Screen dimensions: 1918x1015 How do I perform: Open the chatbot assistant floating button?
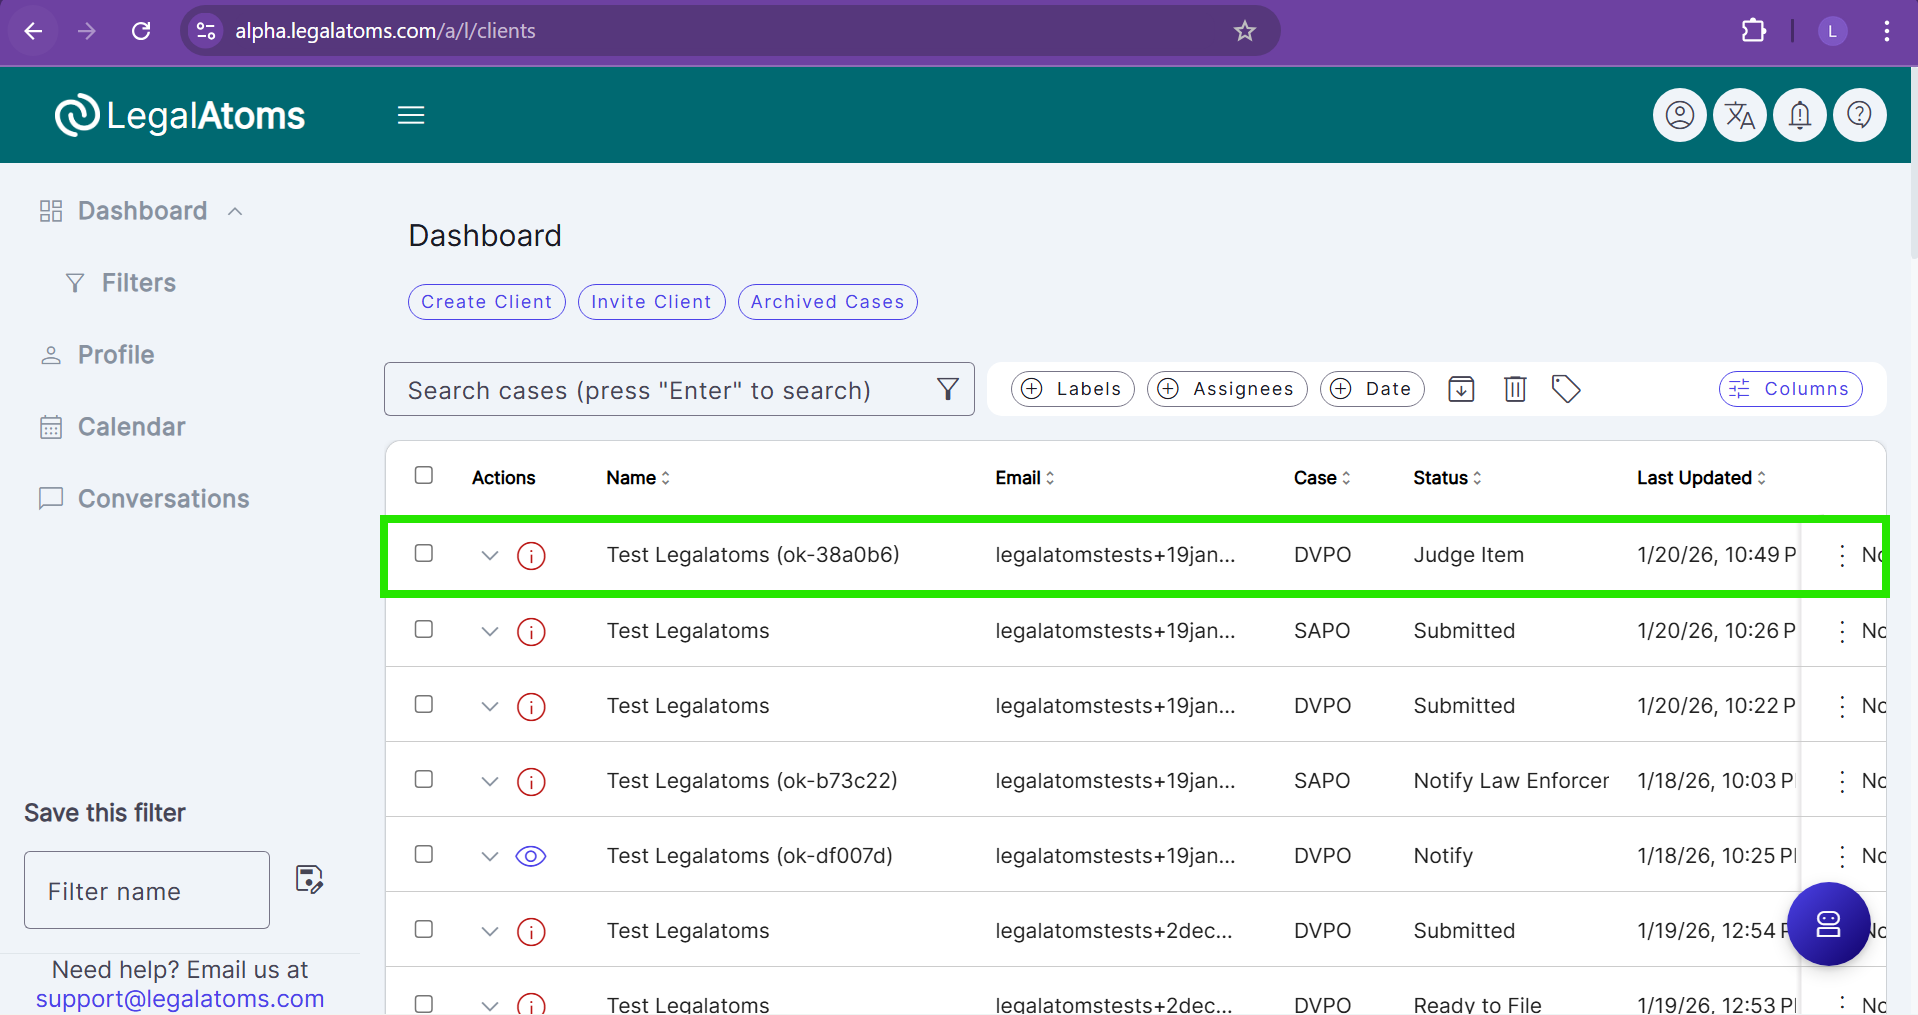click(x=1828, y=924)
